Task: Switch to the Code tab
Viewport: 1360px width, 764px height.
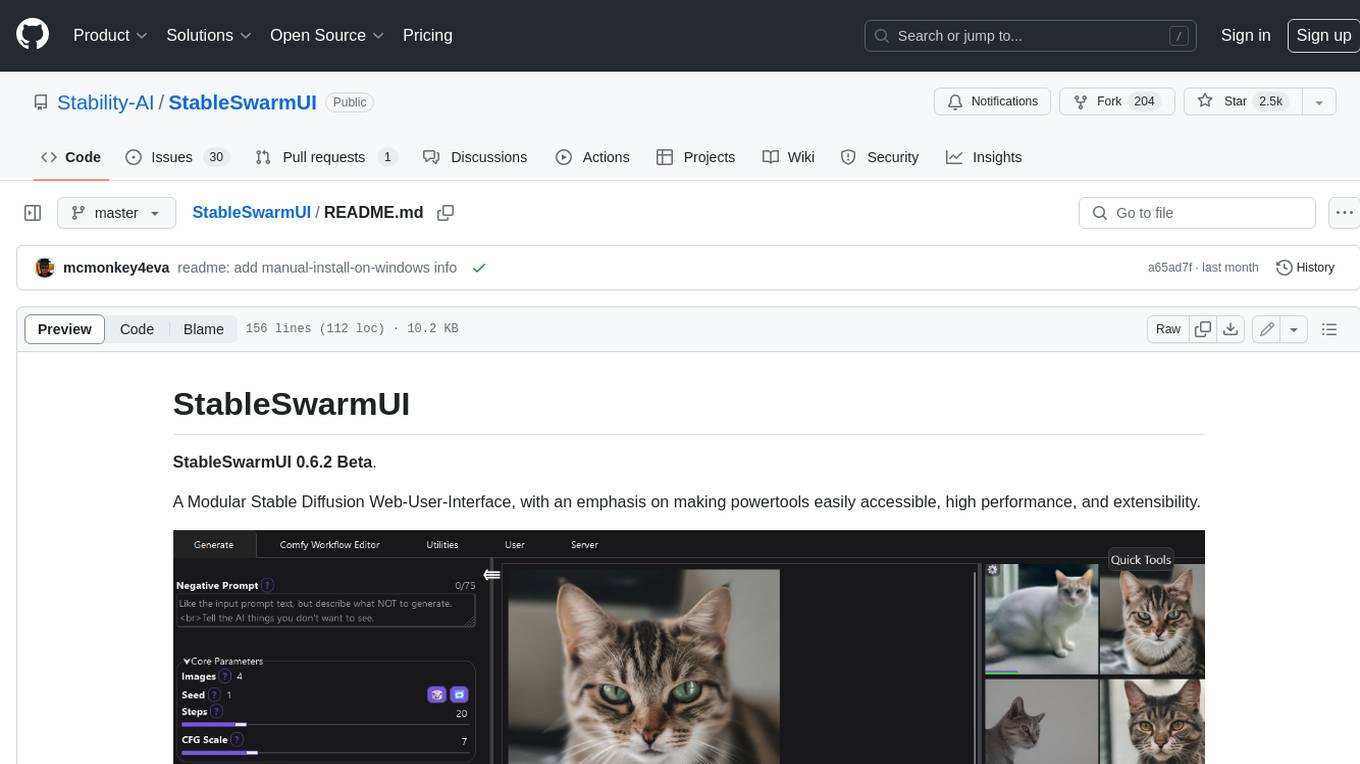Action: 70,157
